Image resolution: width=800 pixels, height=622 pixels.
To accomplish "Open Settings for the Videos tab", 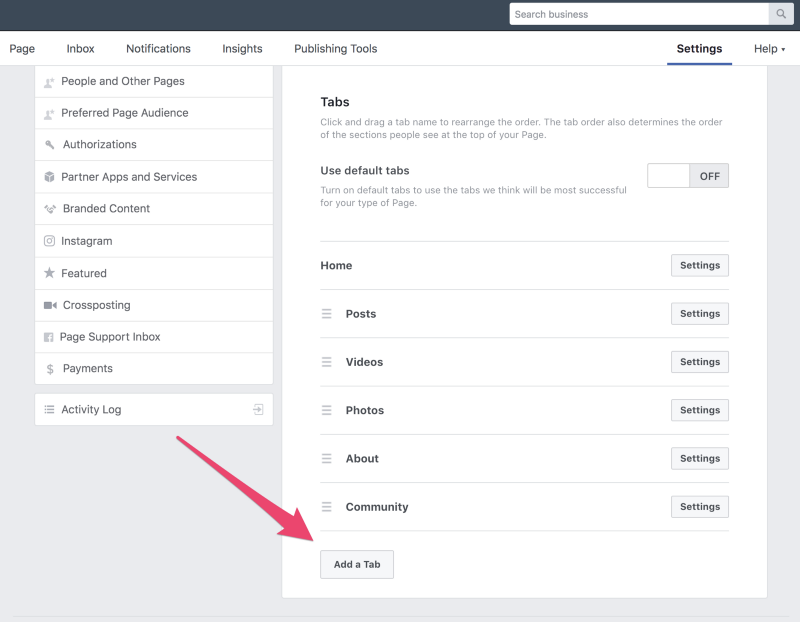I will [699, 362].
